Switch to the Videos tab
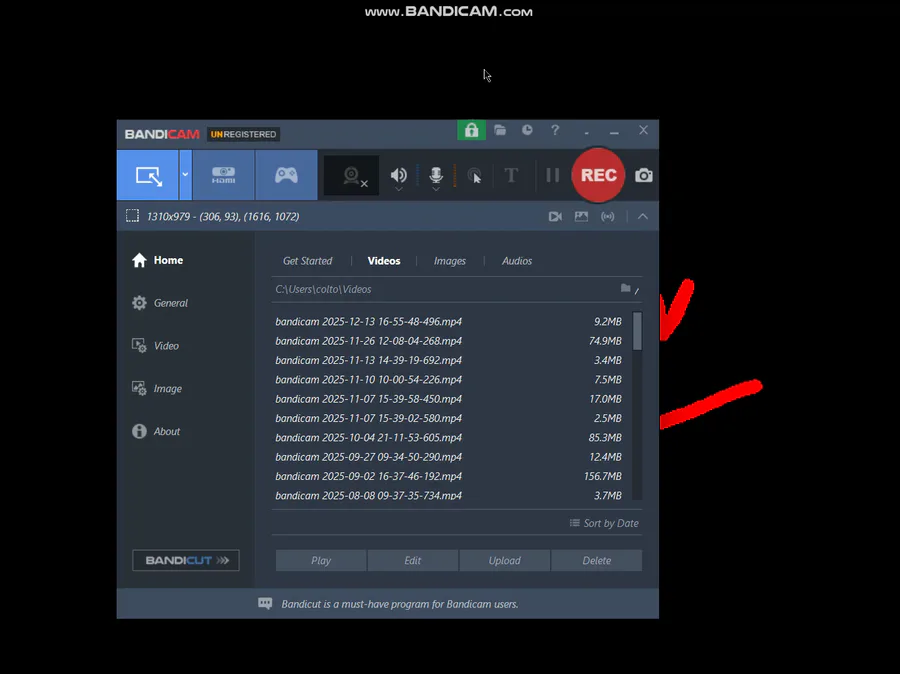The image size is (900, 674). [x=383, y=261]
